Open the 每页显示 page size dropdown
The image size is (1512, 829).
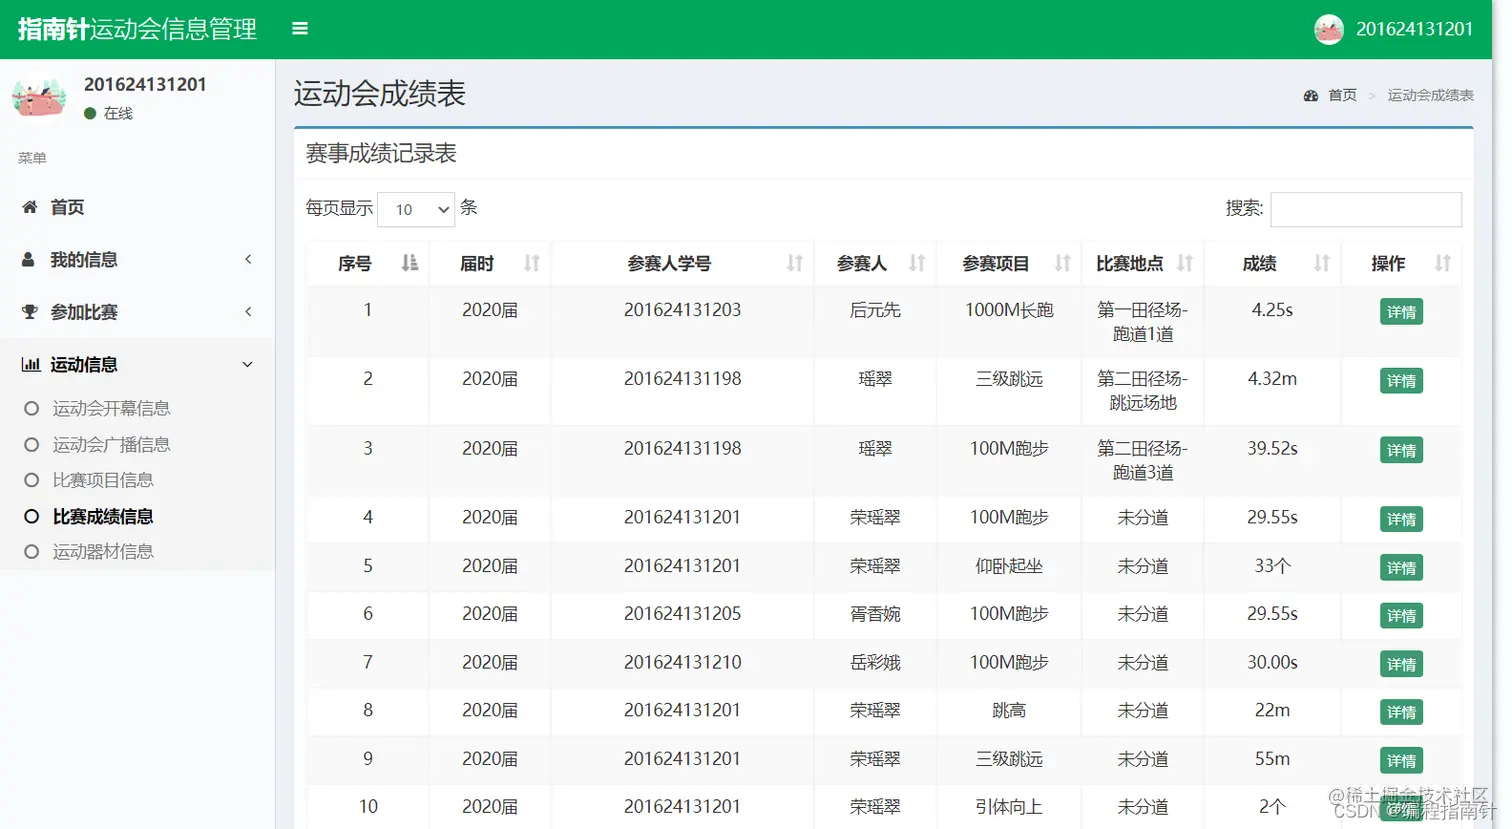coord(416,209)
